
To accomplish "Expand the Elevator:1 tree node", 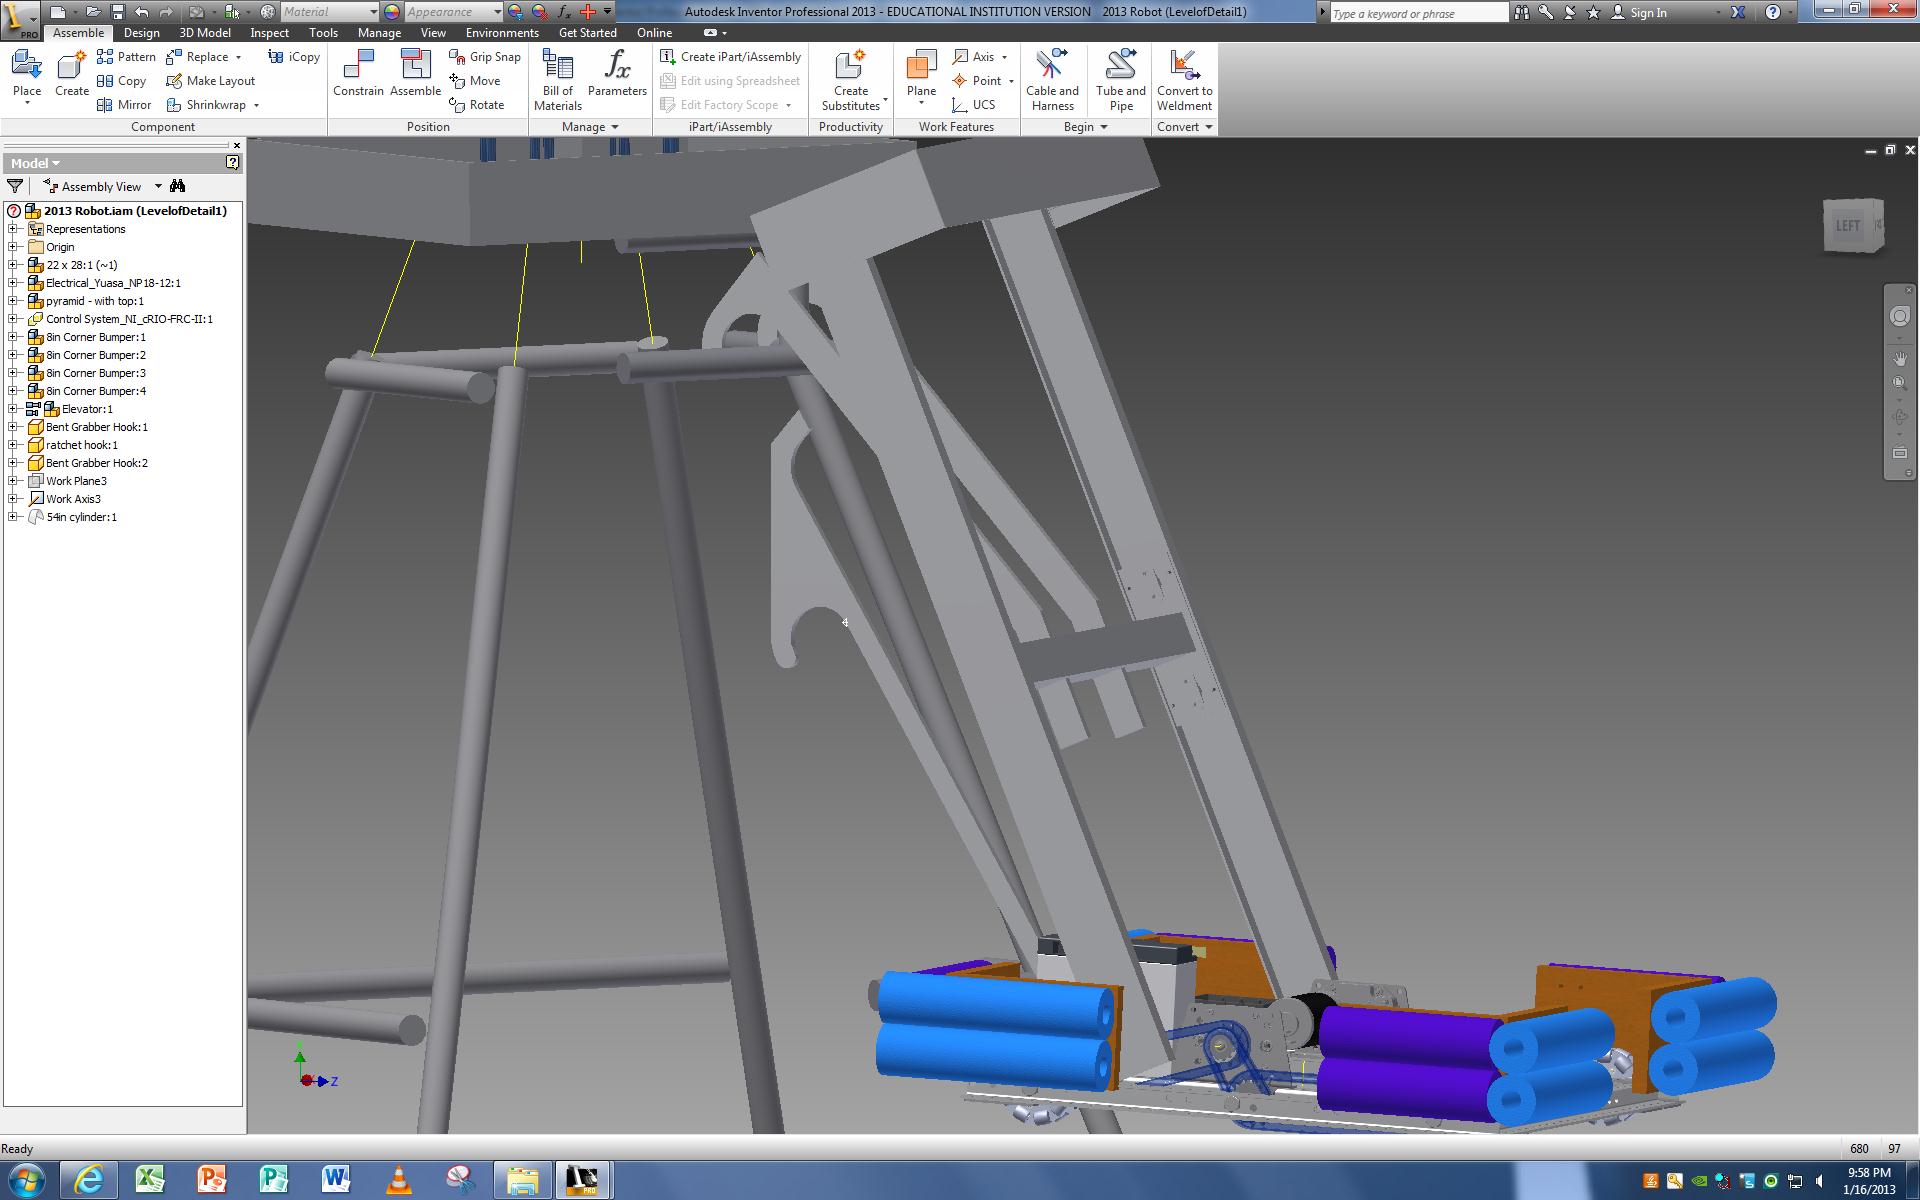I will 13,409.
